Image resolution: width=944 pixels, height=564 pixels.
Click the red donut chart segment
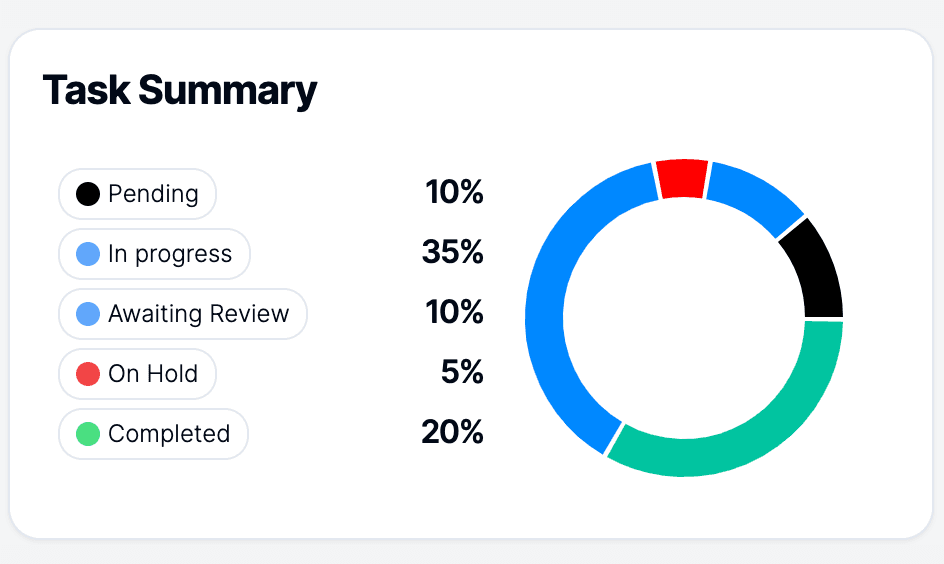click(x=682, y=178)
